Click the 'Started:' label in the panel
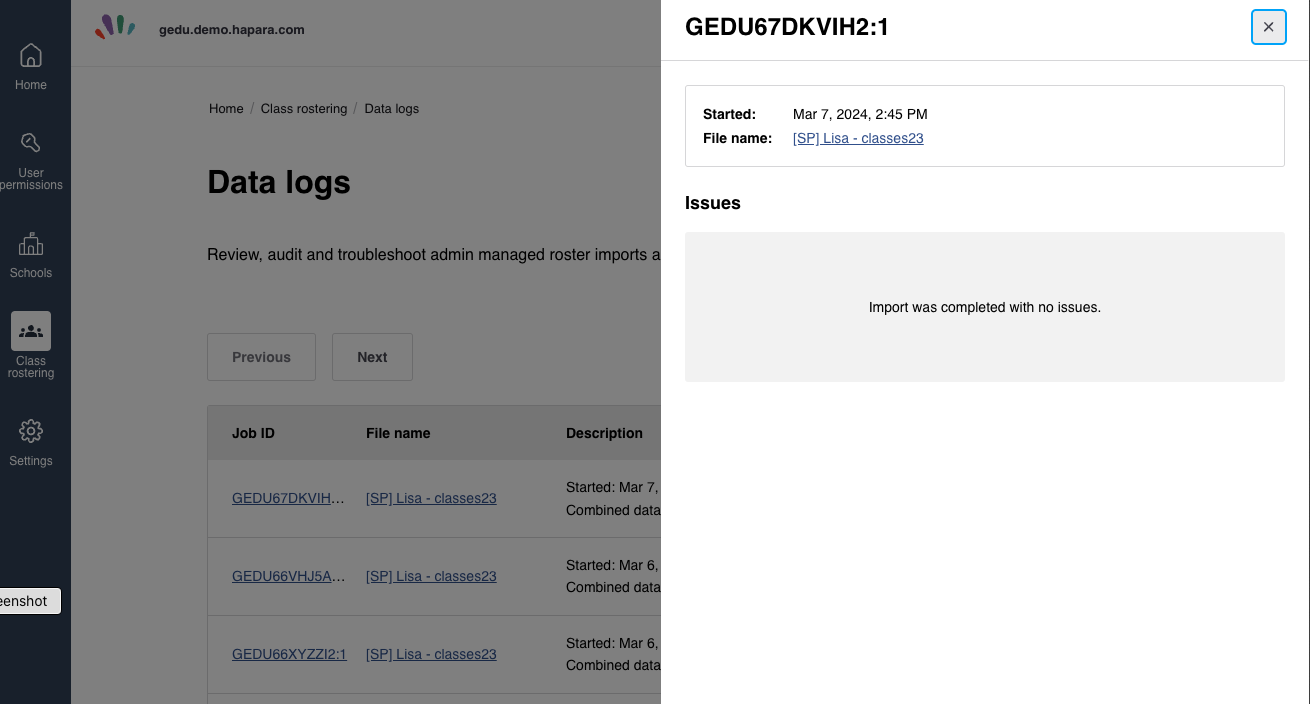The image size is (1310, 704). coord(729,114)
